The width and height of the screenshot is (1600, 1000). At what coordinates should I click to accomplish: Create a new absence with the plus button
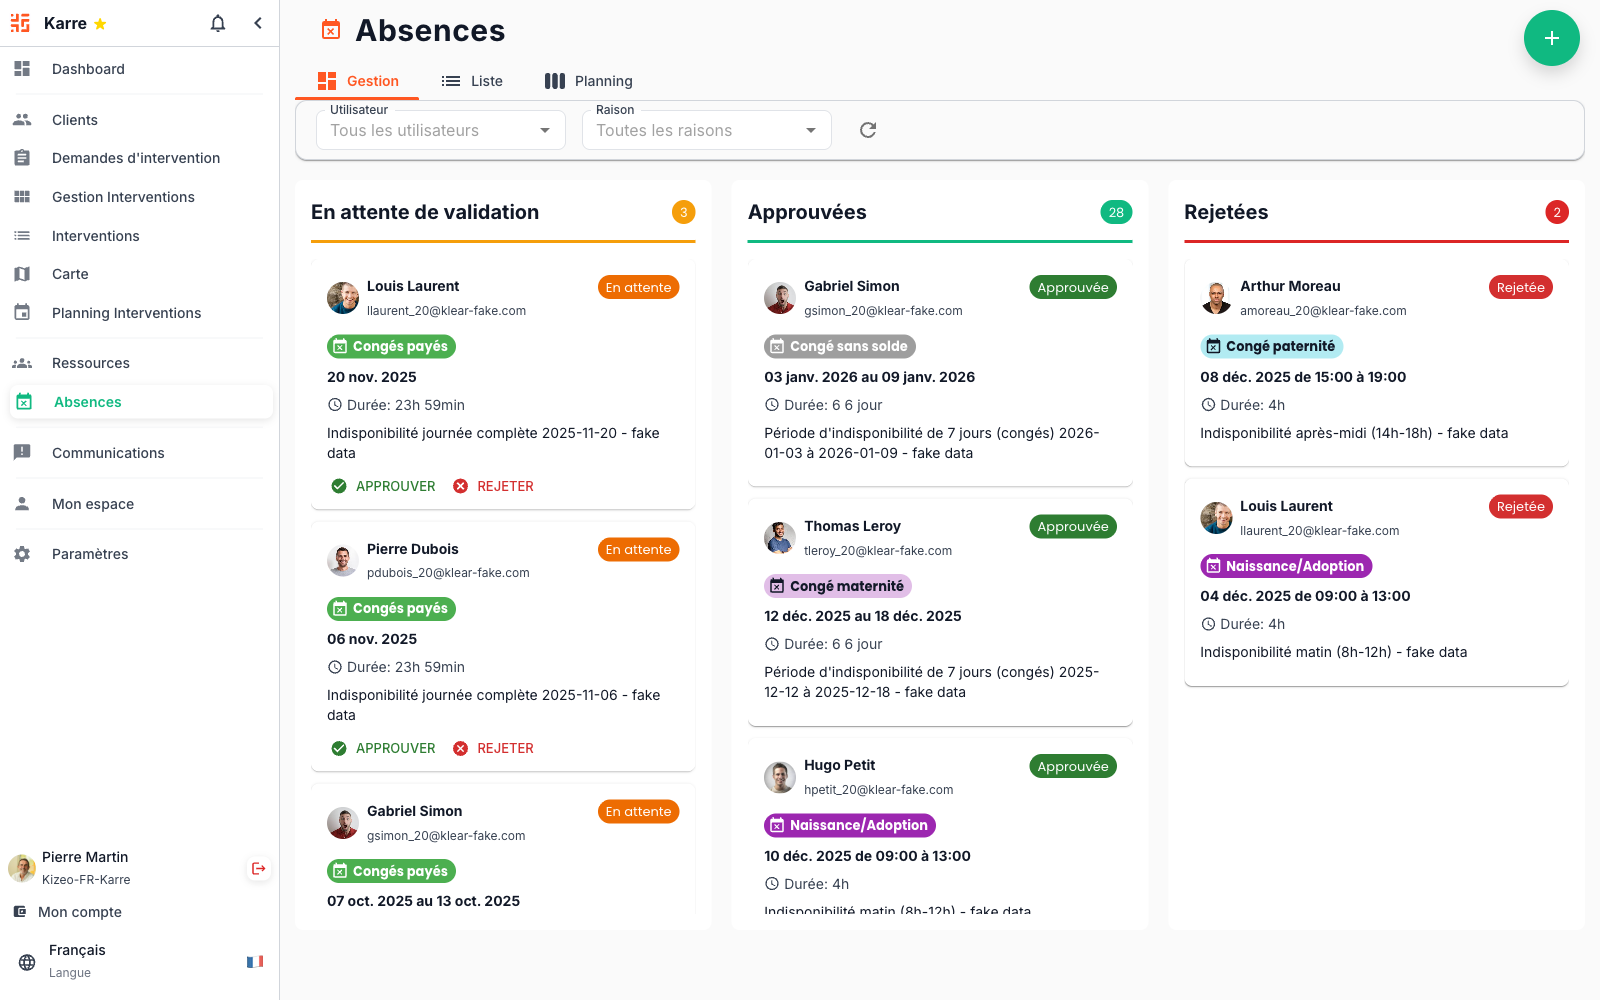pos(1552,38)
